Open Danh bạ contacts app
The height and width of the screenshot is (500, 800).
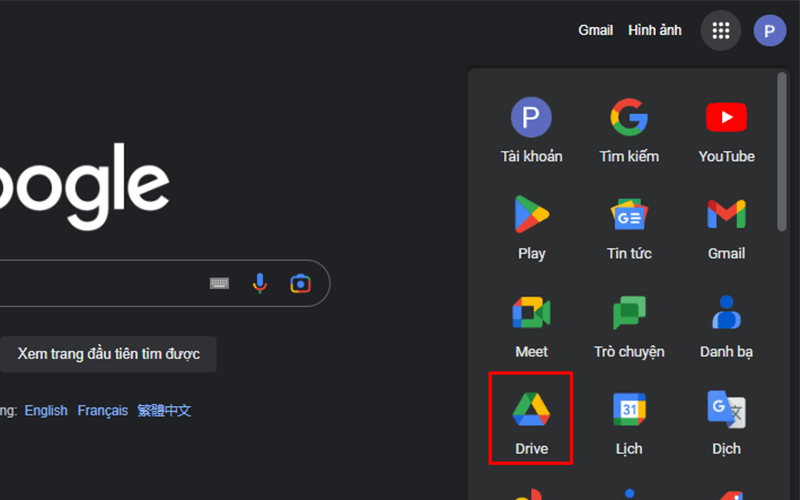coord(727,326)
